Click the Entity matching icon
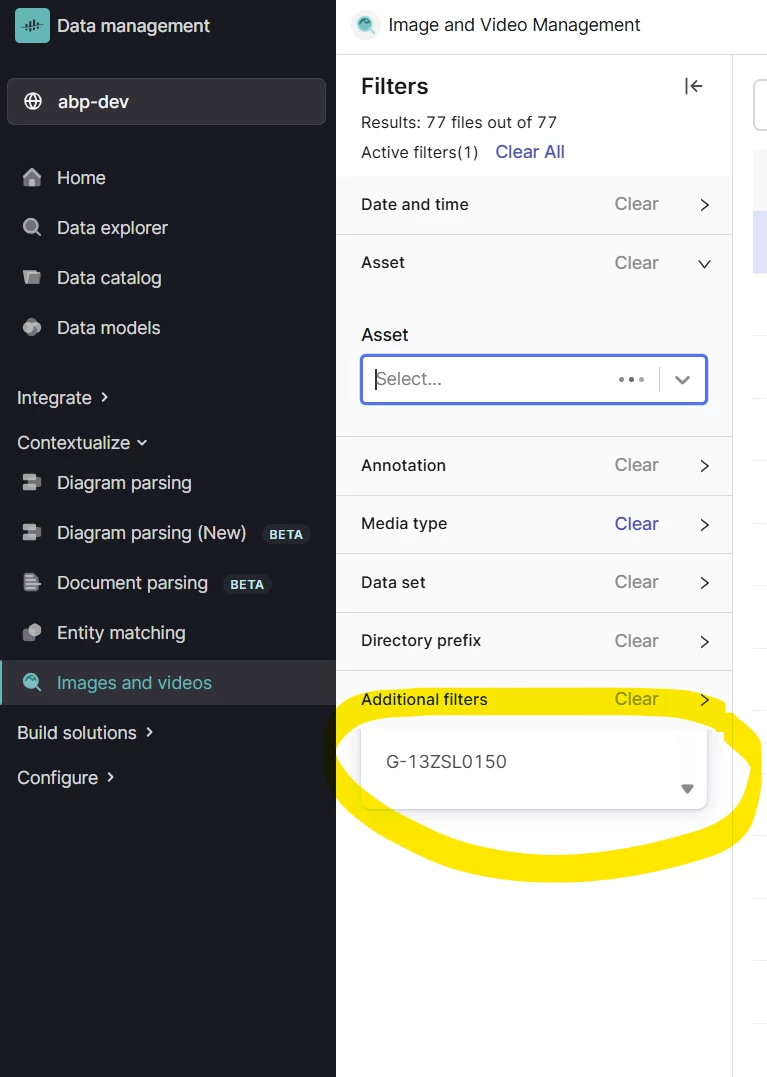 (x=32, y=633)
